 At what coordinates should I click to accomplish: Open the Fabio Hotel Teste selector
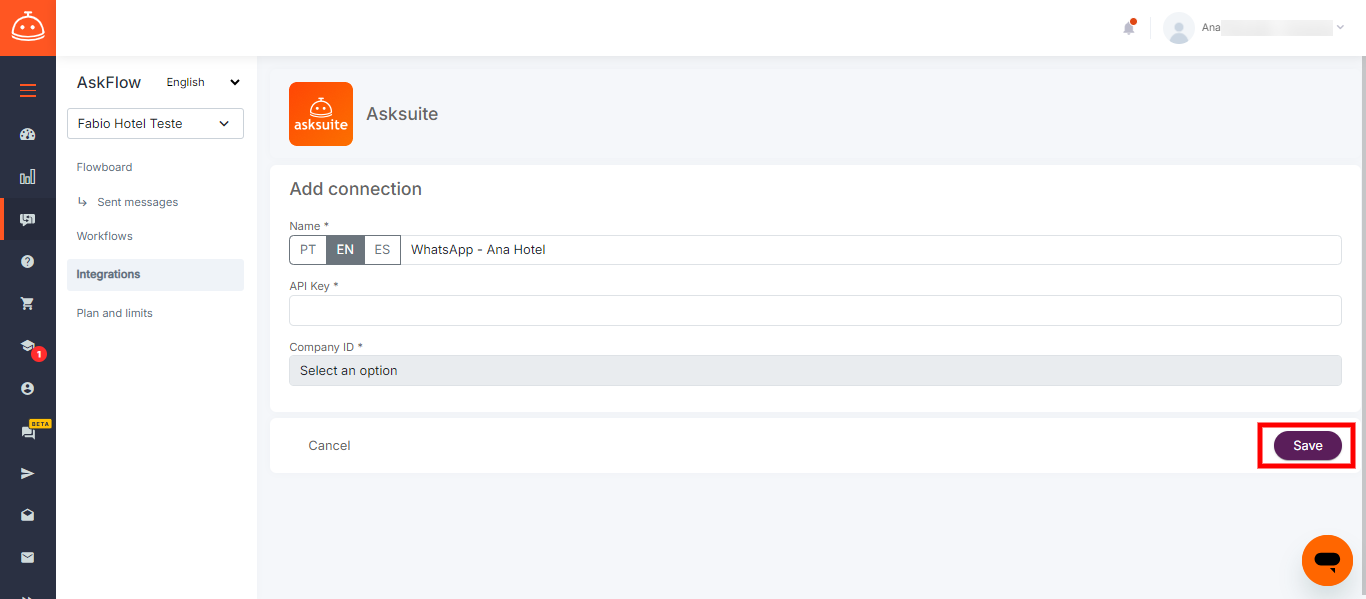[155, 123]
